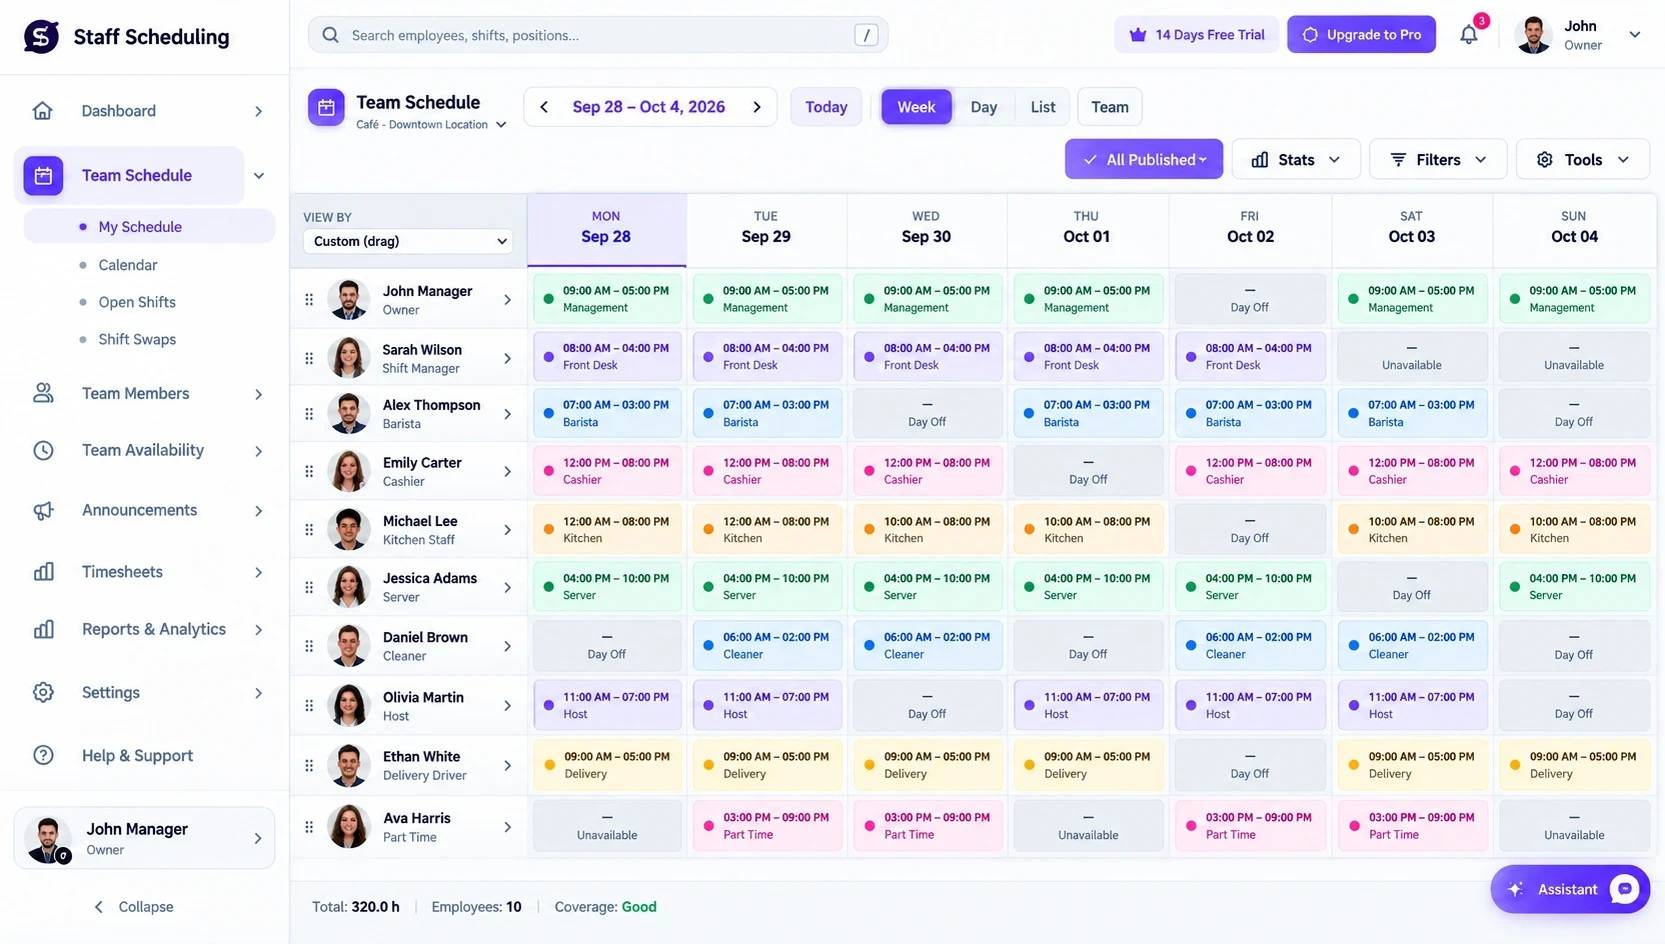Open the Help & Support question icon

[43, 756]
